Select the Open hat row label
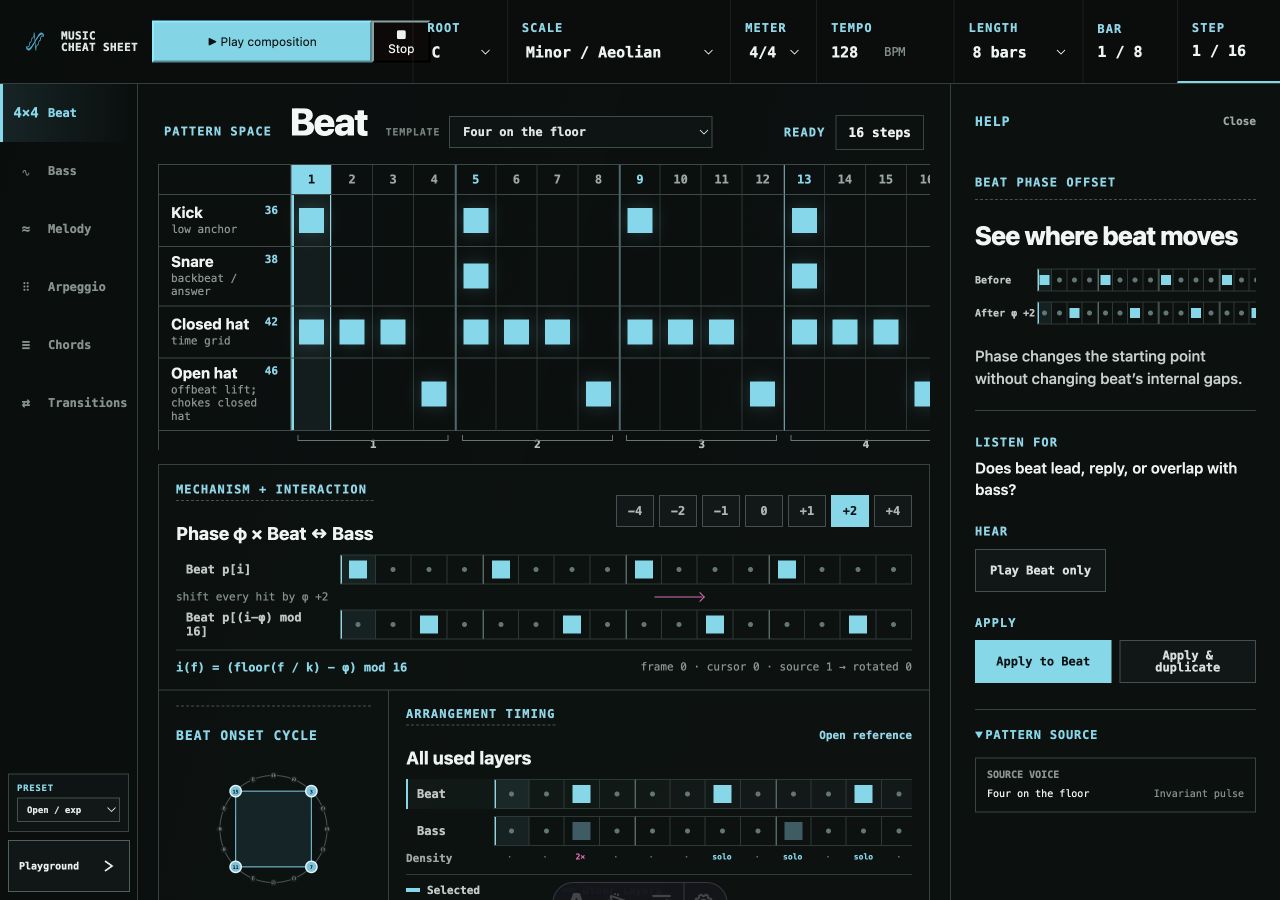This screenshot has width=1280, height=900. (225, 394)
